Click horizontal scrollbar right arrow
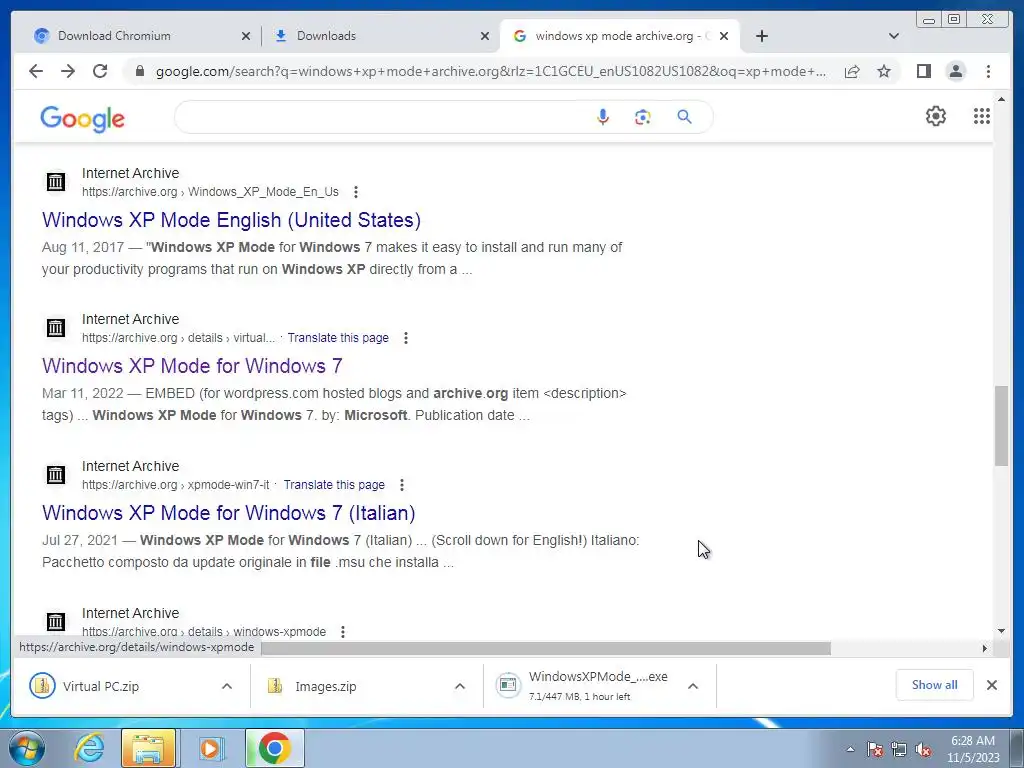Screen dimensions: 1024x768 pyautogui.click(x=985, y=648)
